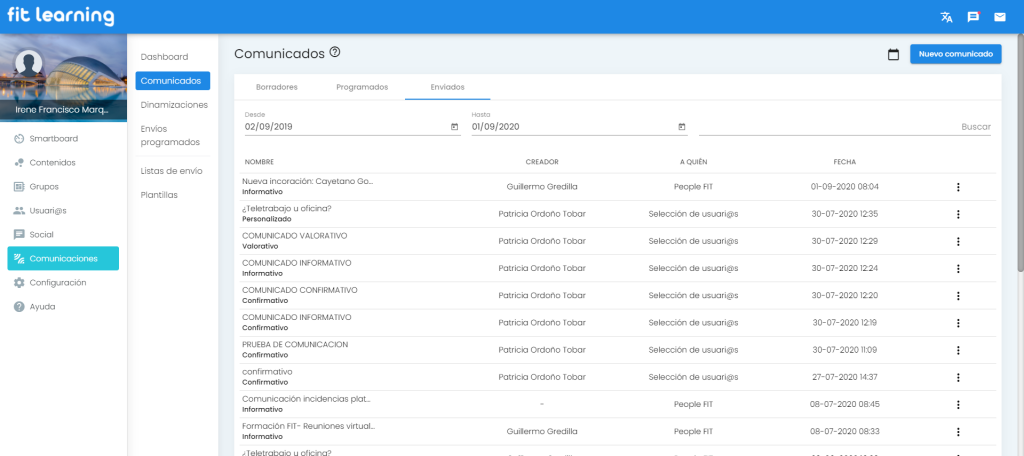The image size is (1024, 456).
Task: Expand three-dot menu for PRUEBA DE COMUNICACION
Action: [958, 350]
